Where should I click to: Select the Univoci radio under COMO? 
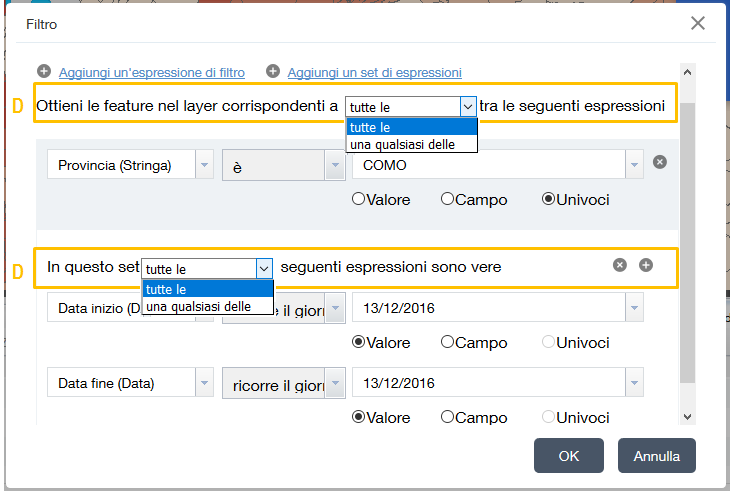coord(548,199)
